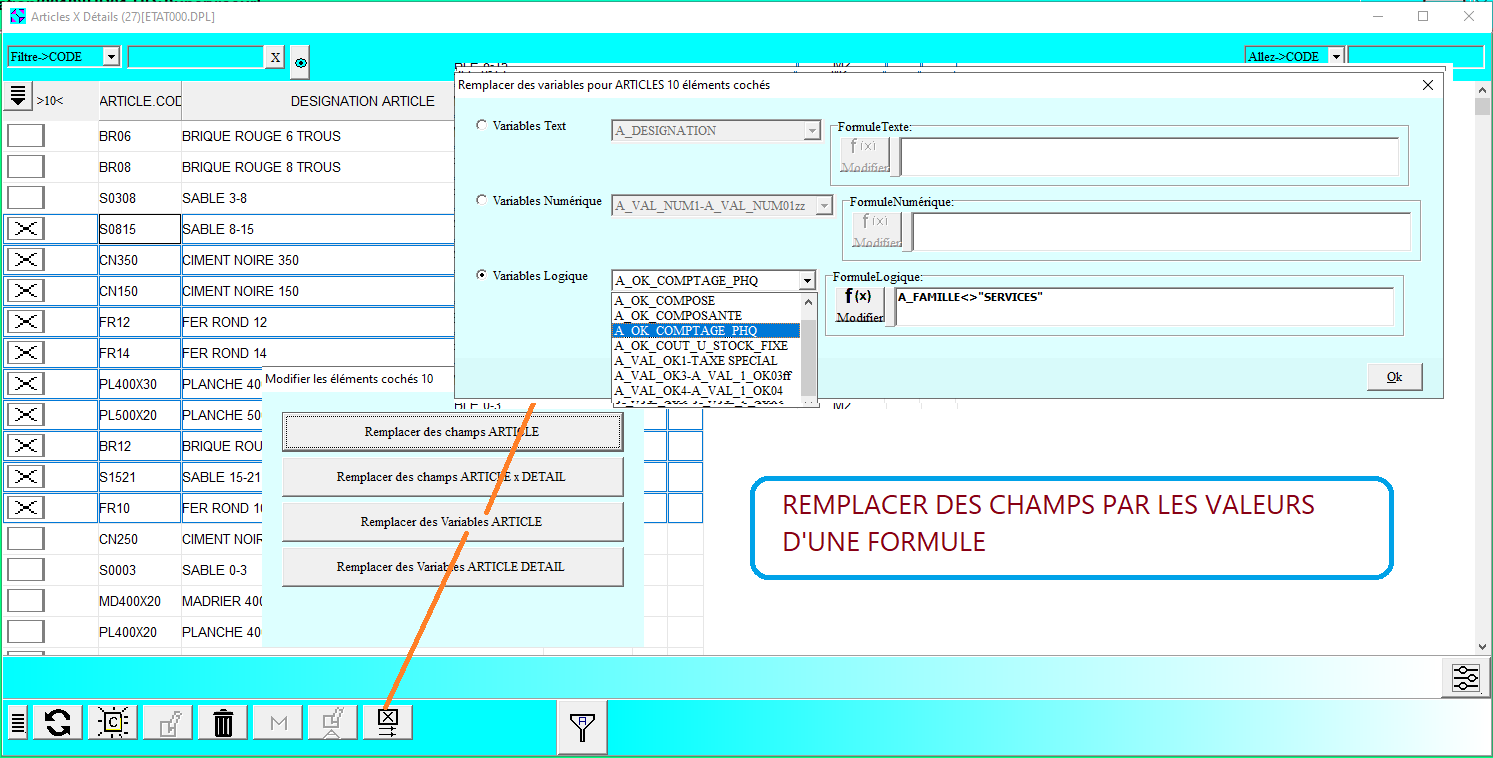Uncheck the box for CN350 row
Screen dimensions: 1493x758
click(x=26, y=260)
